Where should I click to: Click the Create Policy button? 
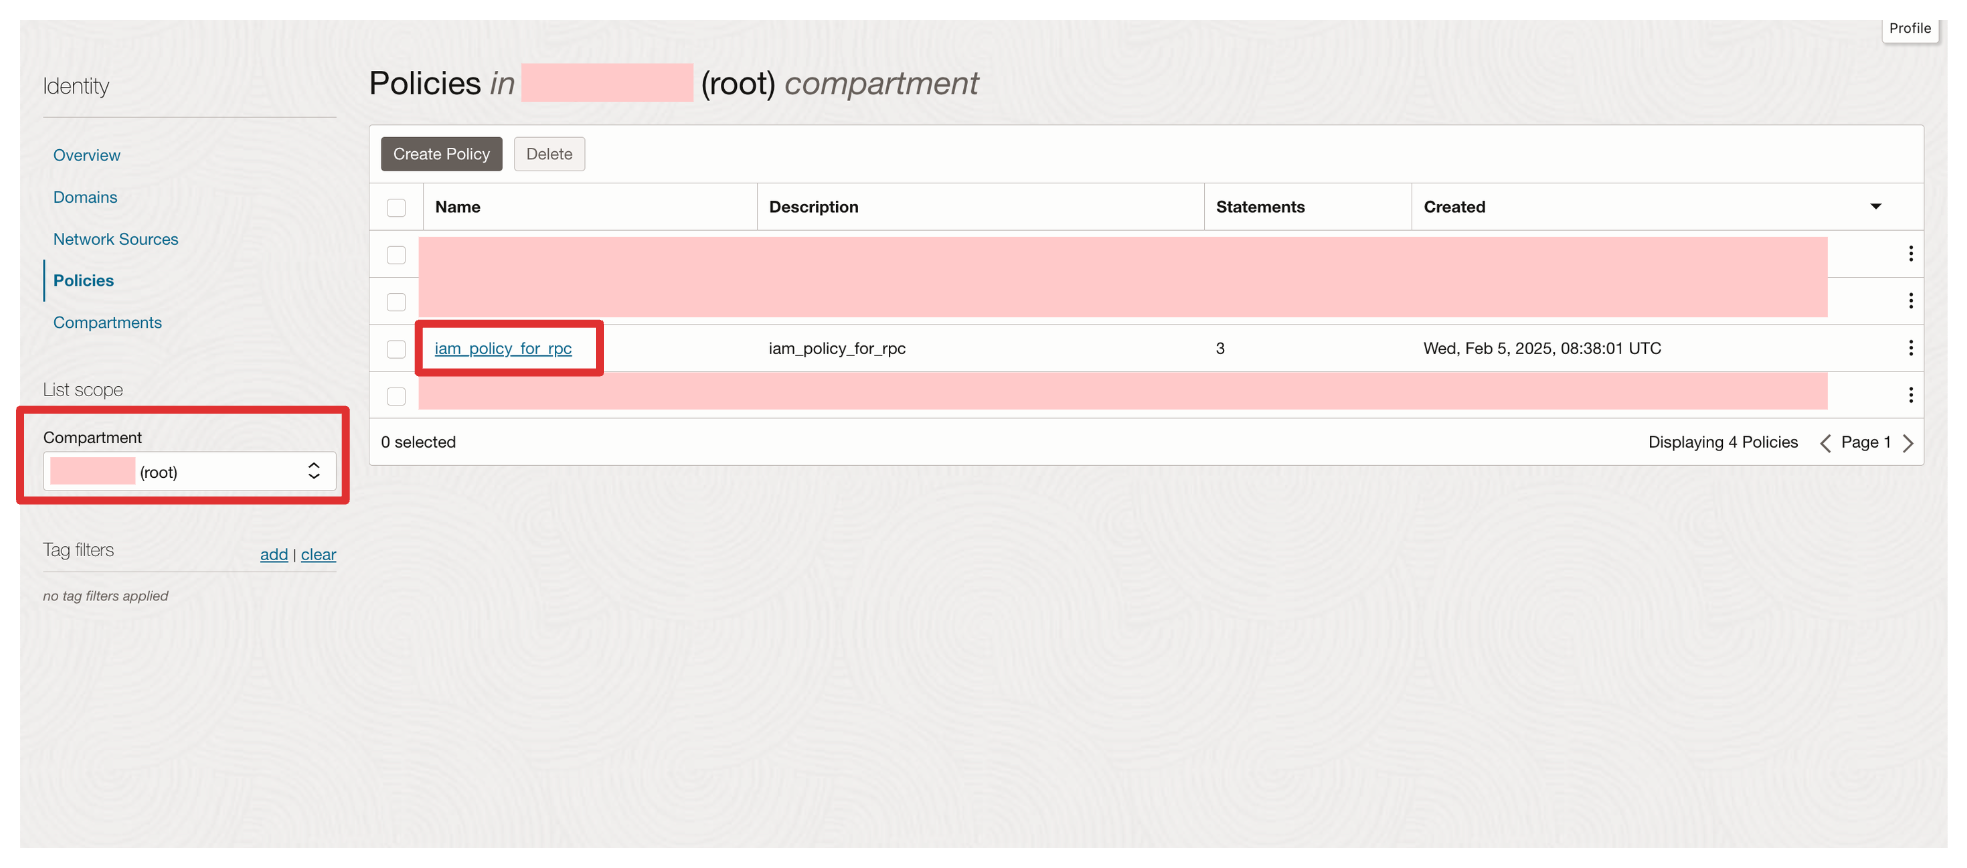click(441, 154)
